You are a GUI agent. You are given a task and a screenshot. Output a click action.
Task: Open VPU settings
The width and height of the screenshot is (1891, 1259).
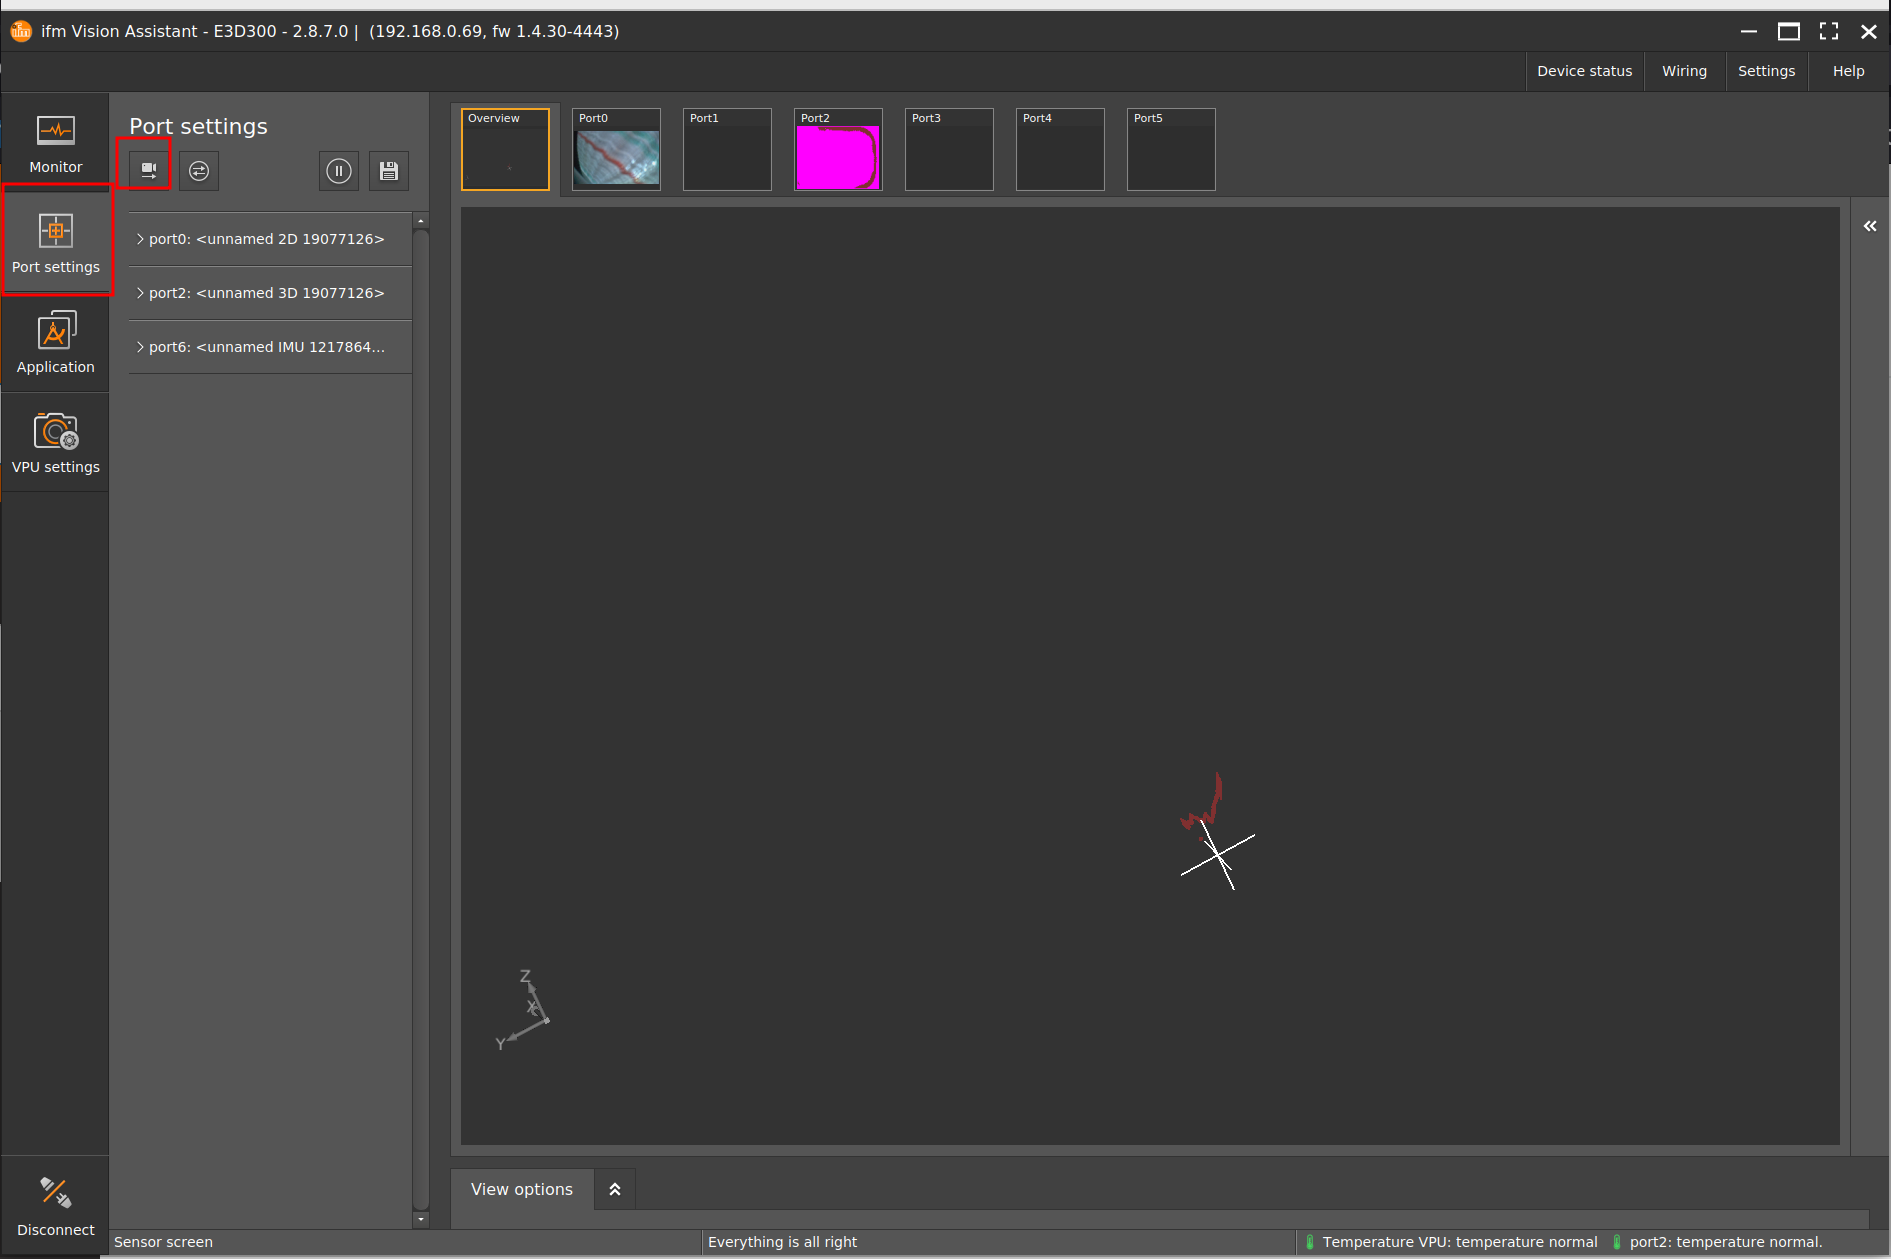(x=55, y=442)
